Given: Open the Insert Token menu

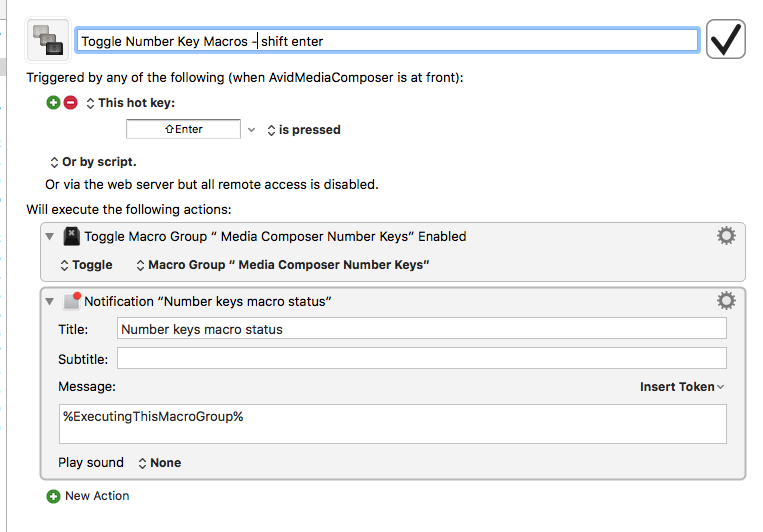Looking at the screenshot, I should coord(682,387).
